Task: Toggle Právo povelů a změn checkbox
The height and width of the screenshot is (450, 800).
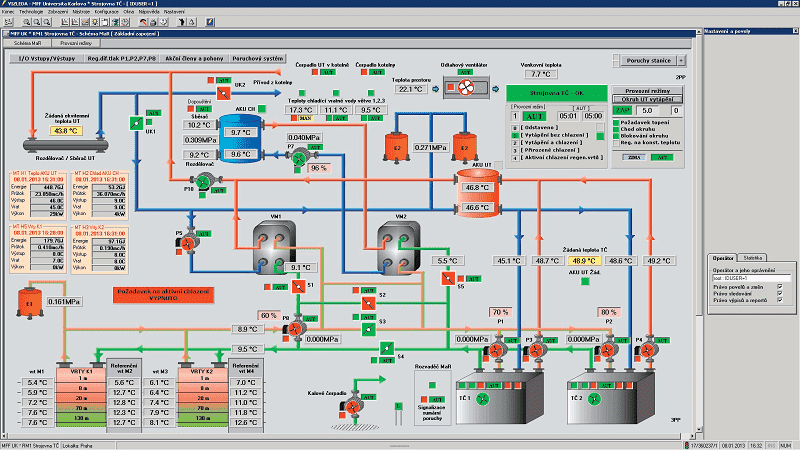Action: [780, 287]
